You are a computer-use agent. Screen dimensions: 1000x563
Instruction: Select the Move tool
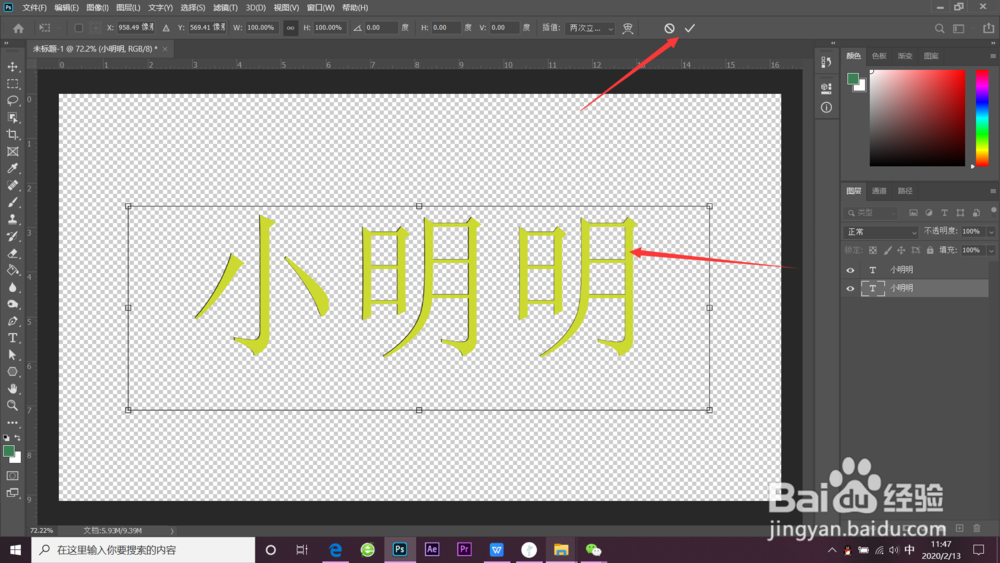[x=12, y=66]
